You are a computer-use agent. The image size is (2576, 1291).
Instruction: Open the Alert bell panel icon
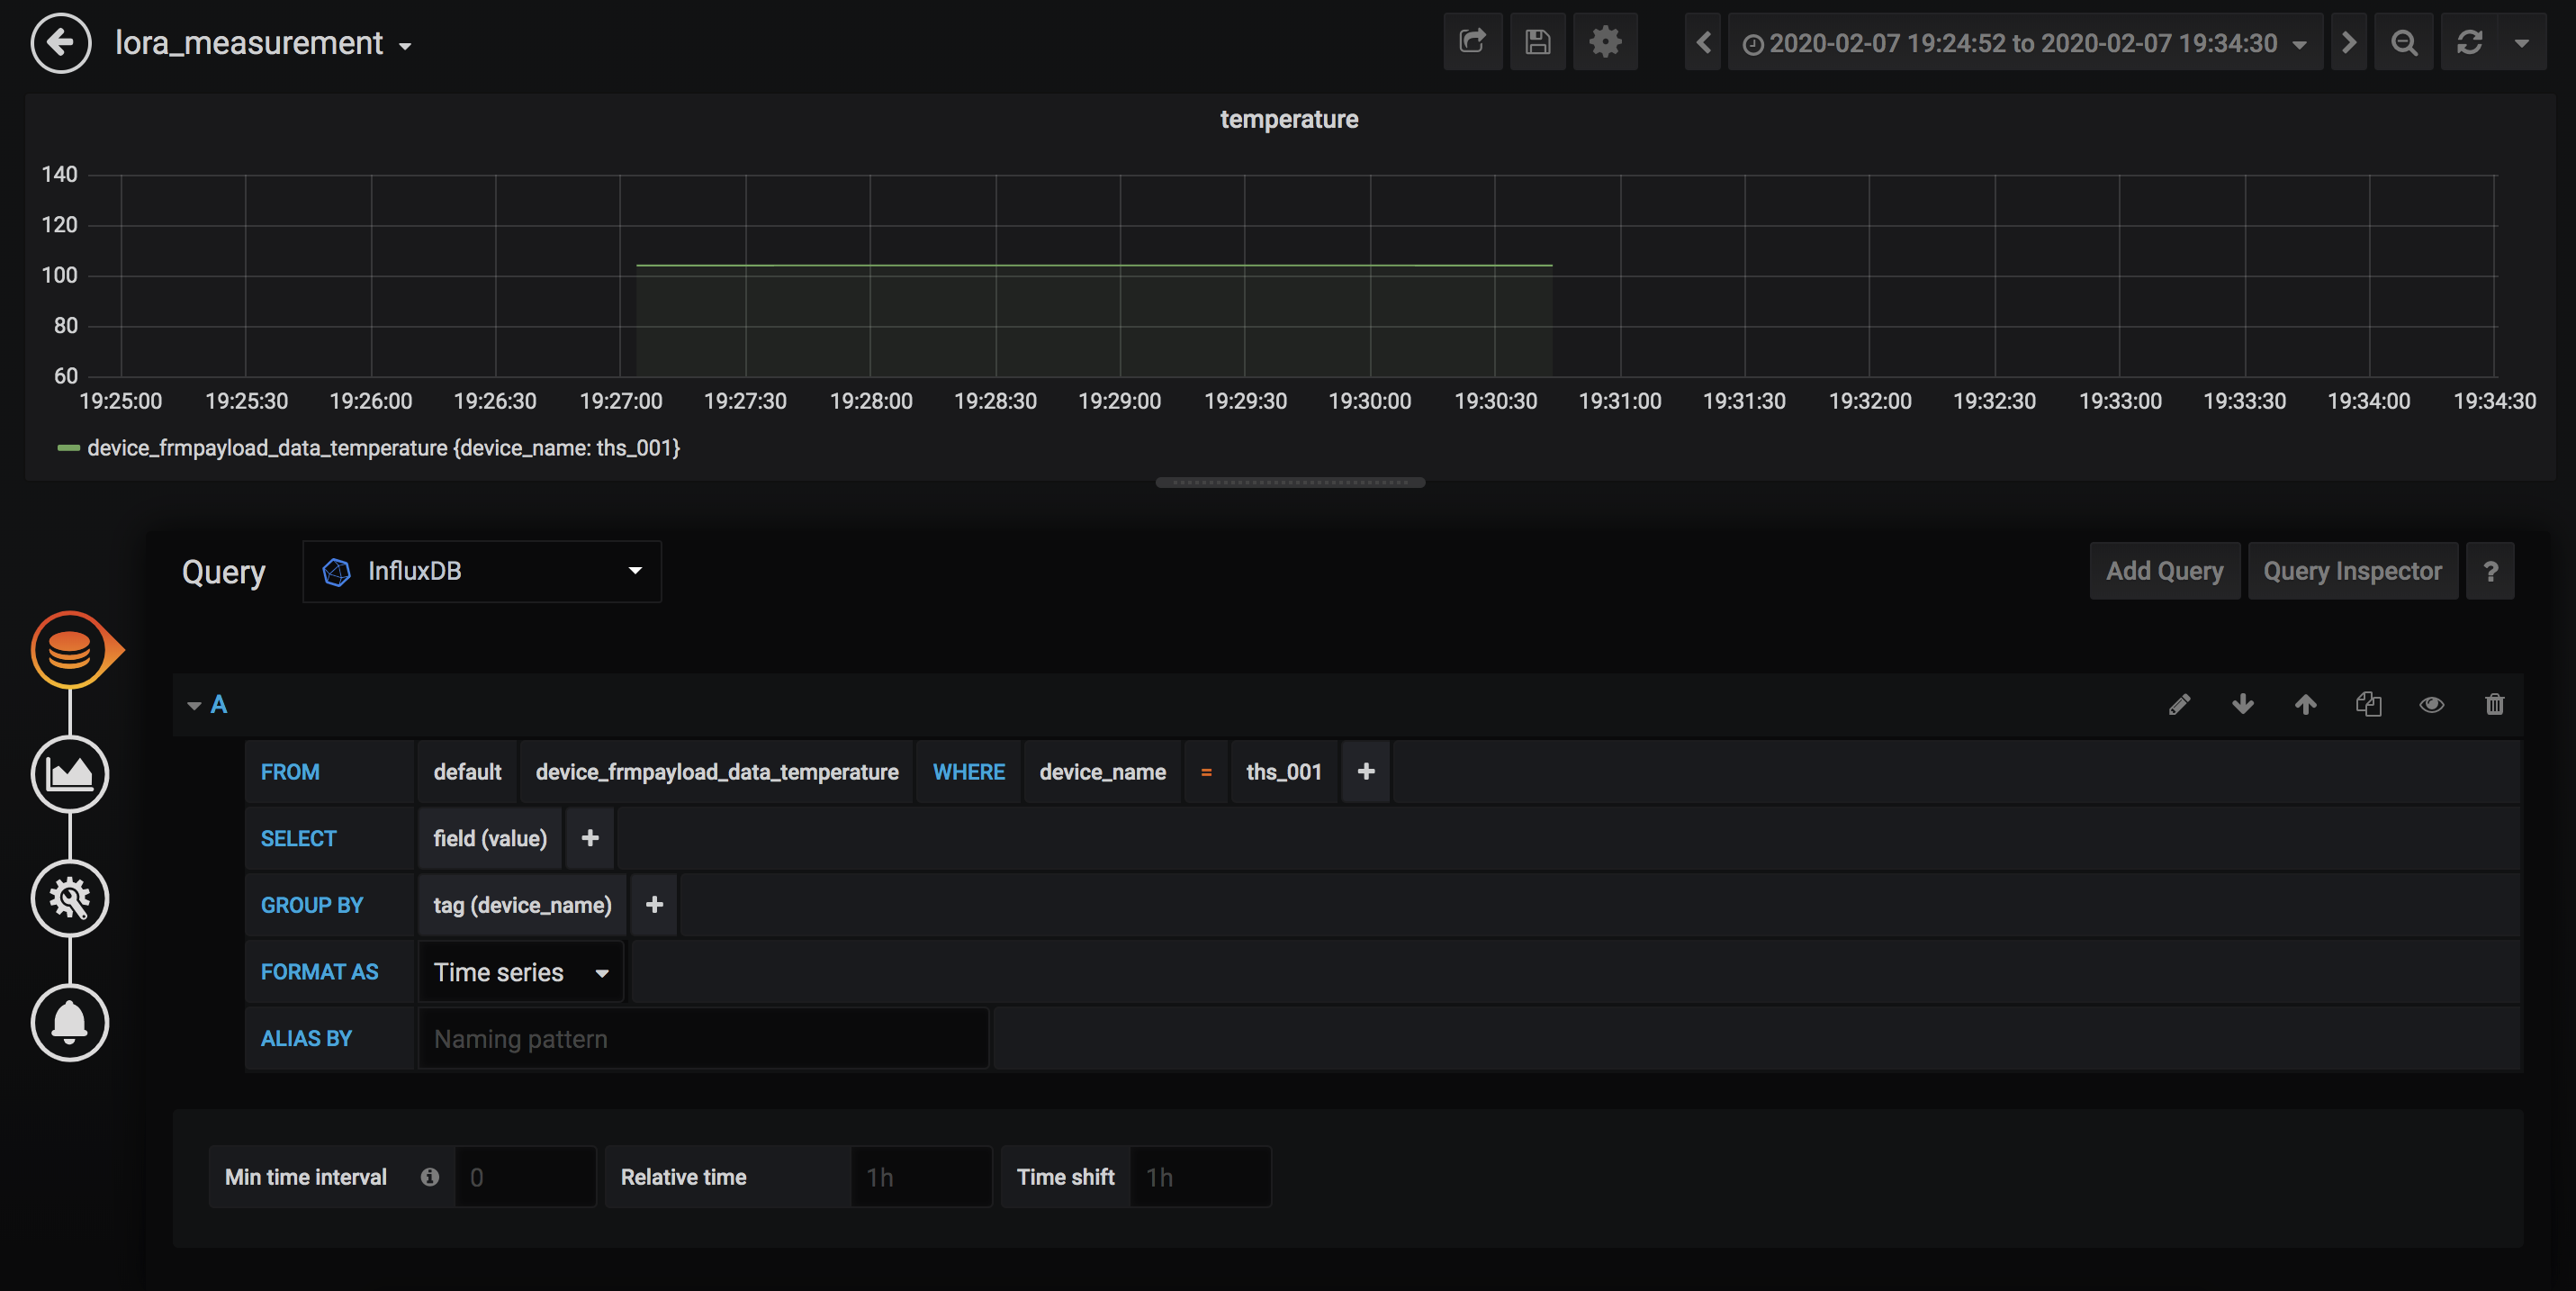pyautogui.click(x=70, y=1023)
